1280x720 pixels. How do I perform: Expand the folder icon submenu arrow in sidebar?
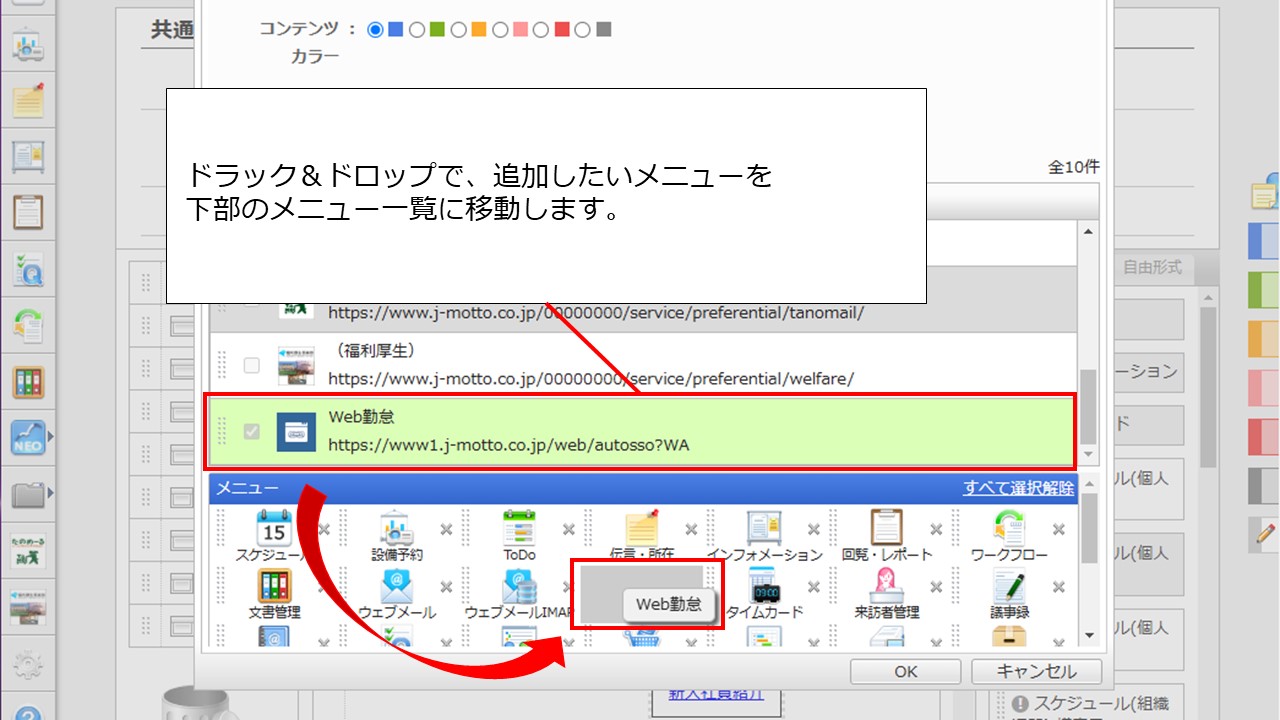pyautogui.click(x=50, y=492)
